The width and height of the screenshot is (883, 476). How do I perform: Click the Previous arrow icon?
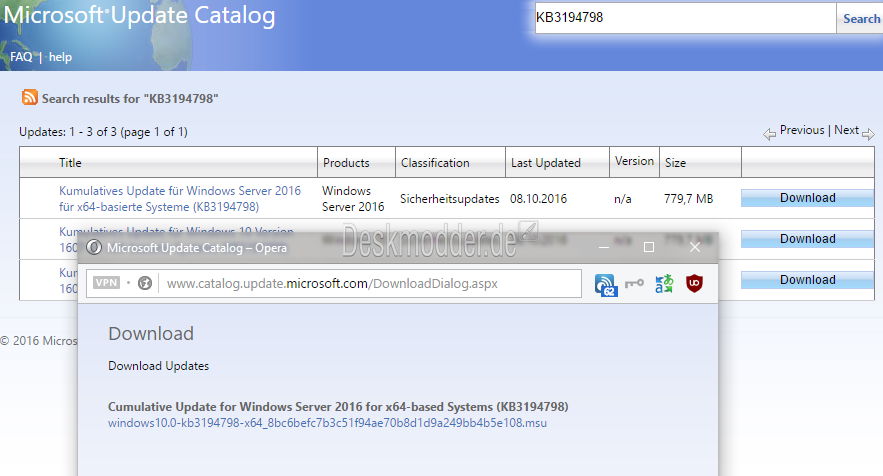click(769, 134)
